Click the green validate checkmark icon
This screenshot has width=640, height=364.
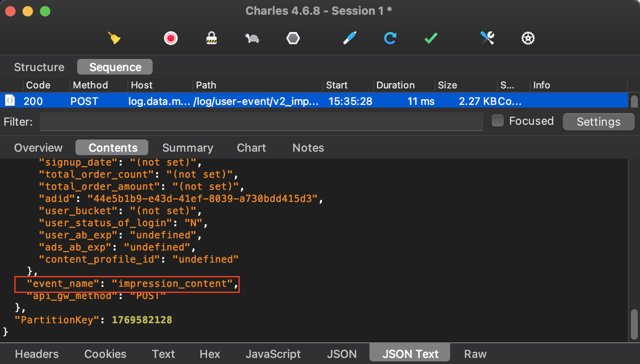click(x=431, y=38)
